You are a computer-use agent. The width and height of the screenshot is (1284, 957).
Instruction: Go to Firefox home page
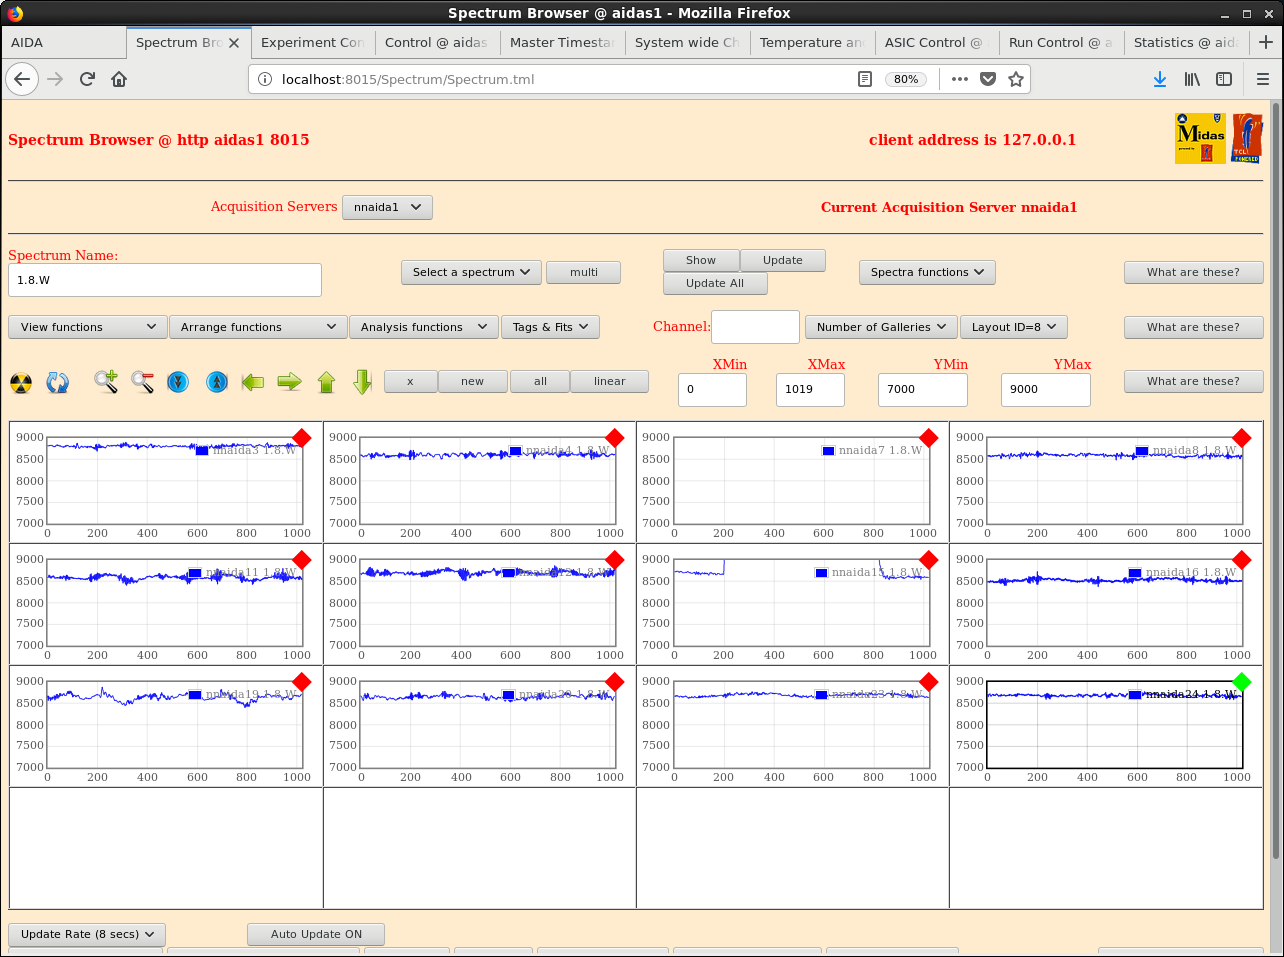coord(119,79)
